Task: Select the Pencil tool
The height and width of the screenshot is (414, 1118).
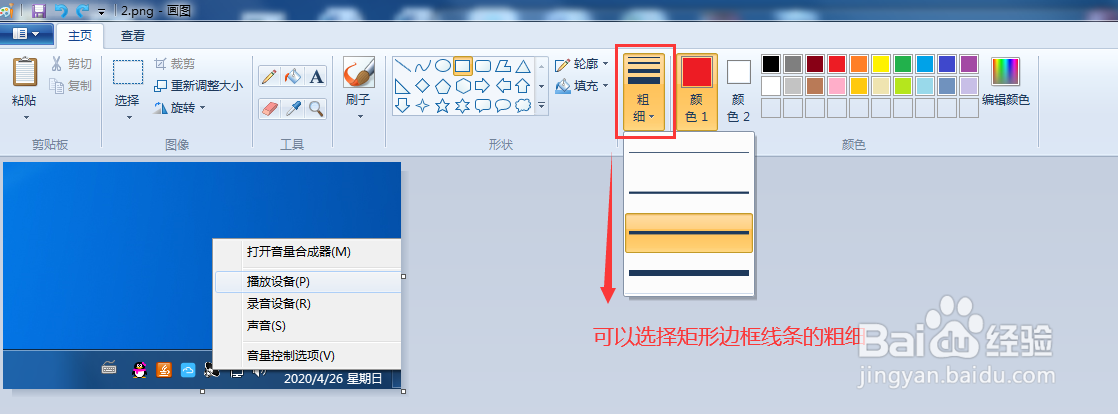Action: tap(270, 76)
